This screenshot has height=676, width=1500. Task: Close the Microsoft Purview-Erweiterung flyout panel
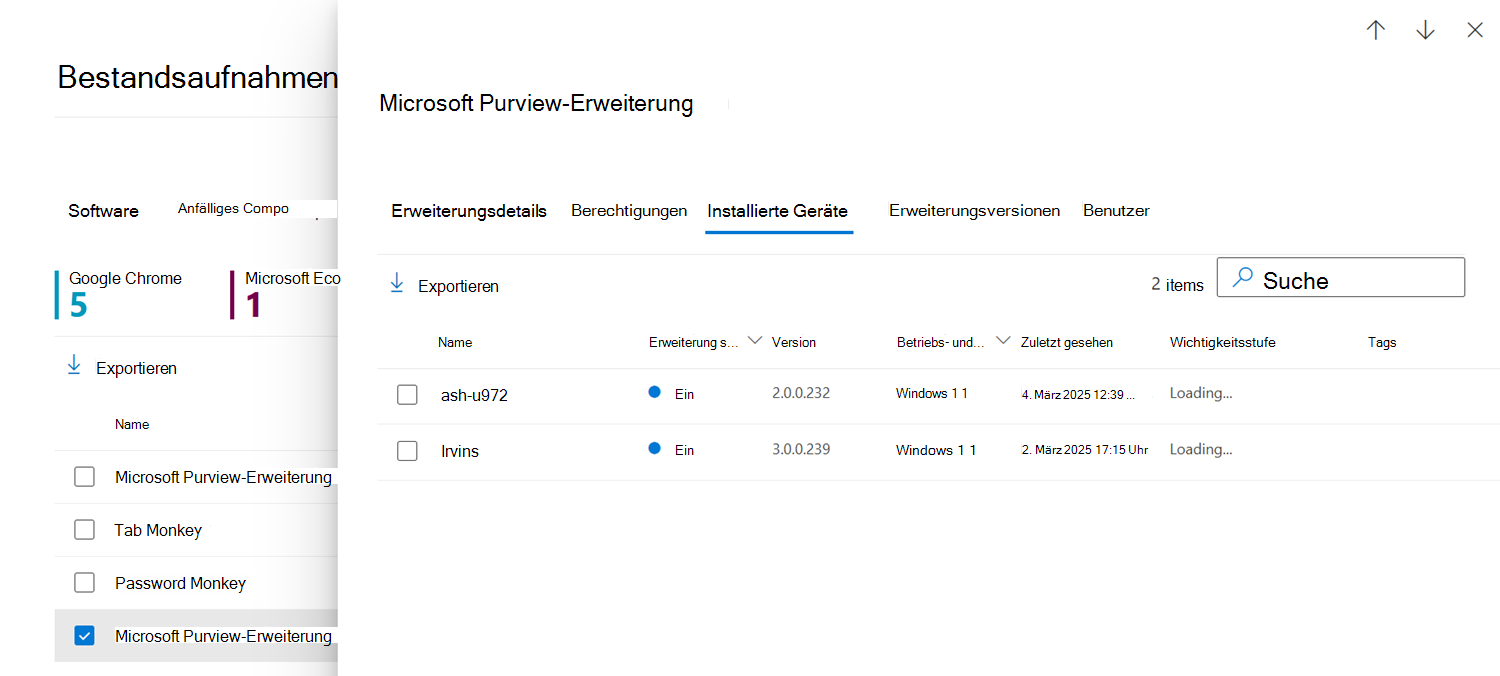[1475, 30]
